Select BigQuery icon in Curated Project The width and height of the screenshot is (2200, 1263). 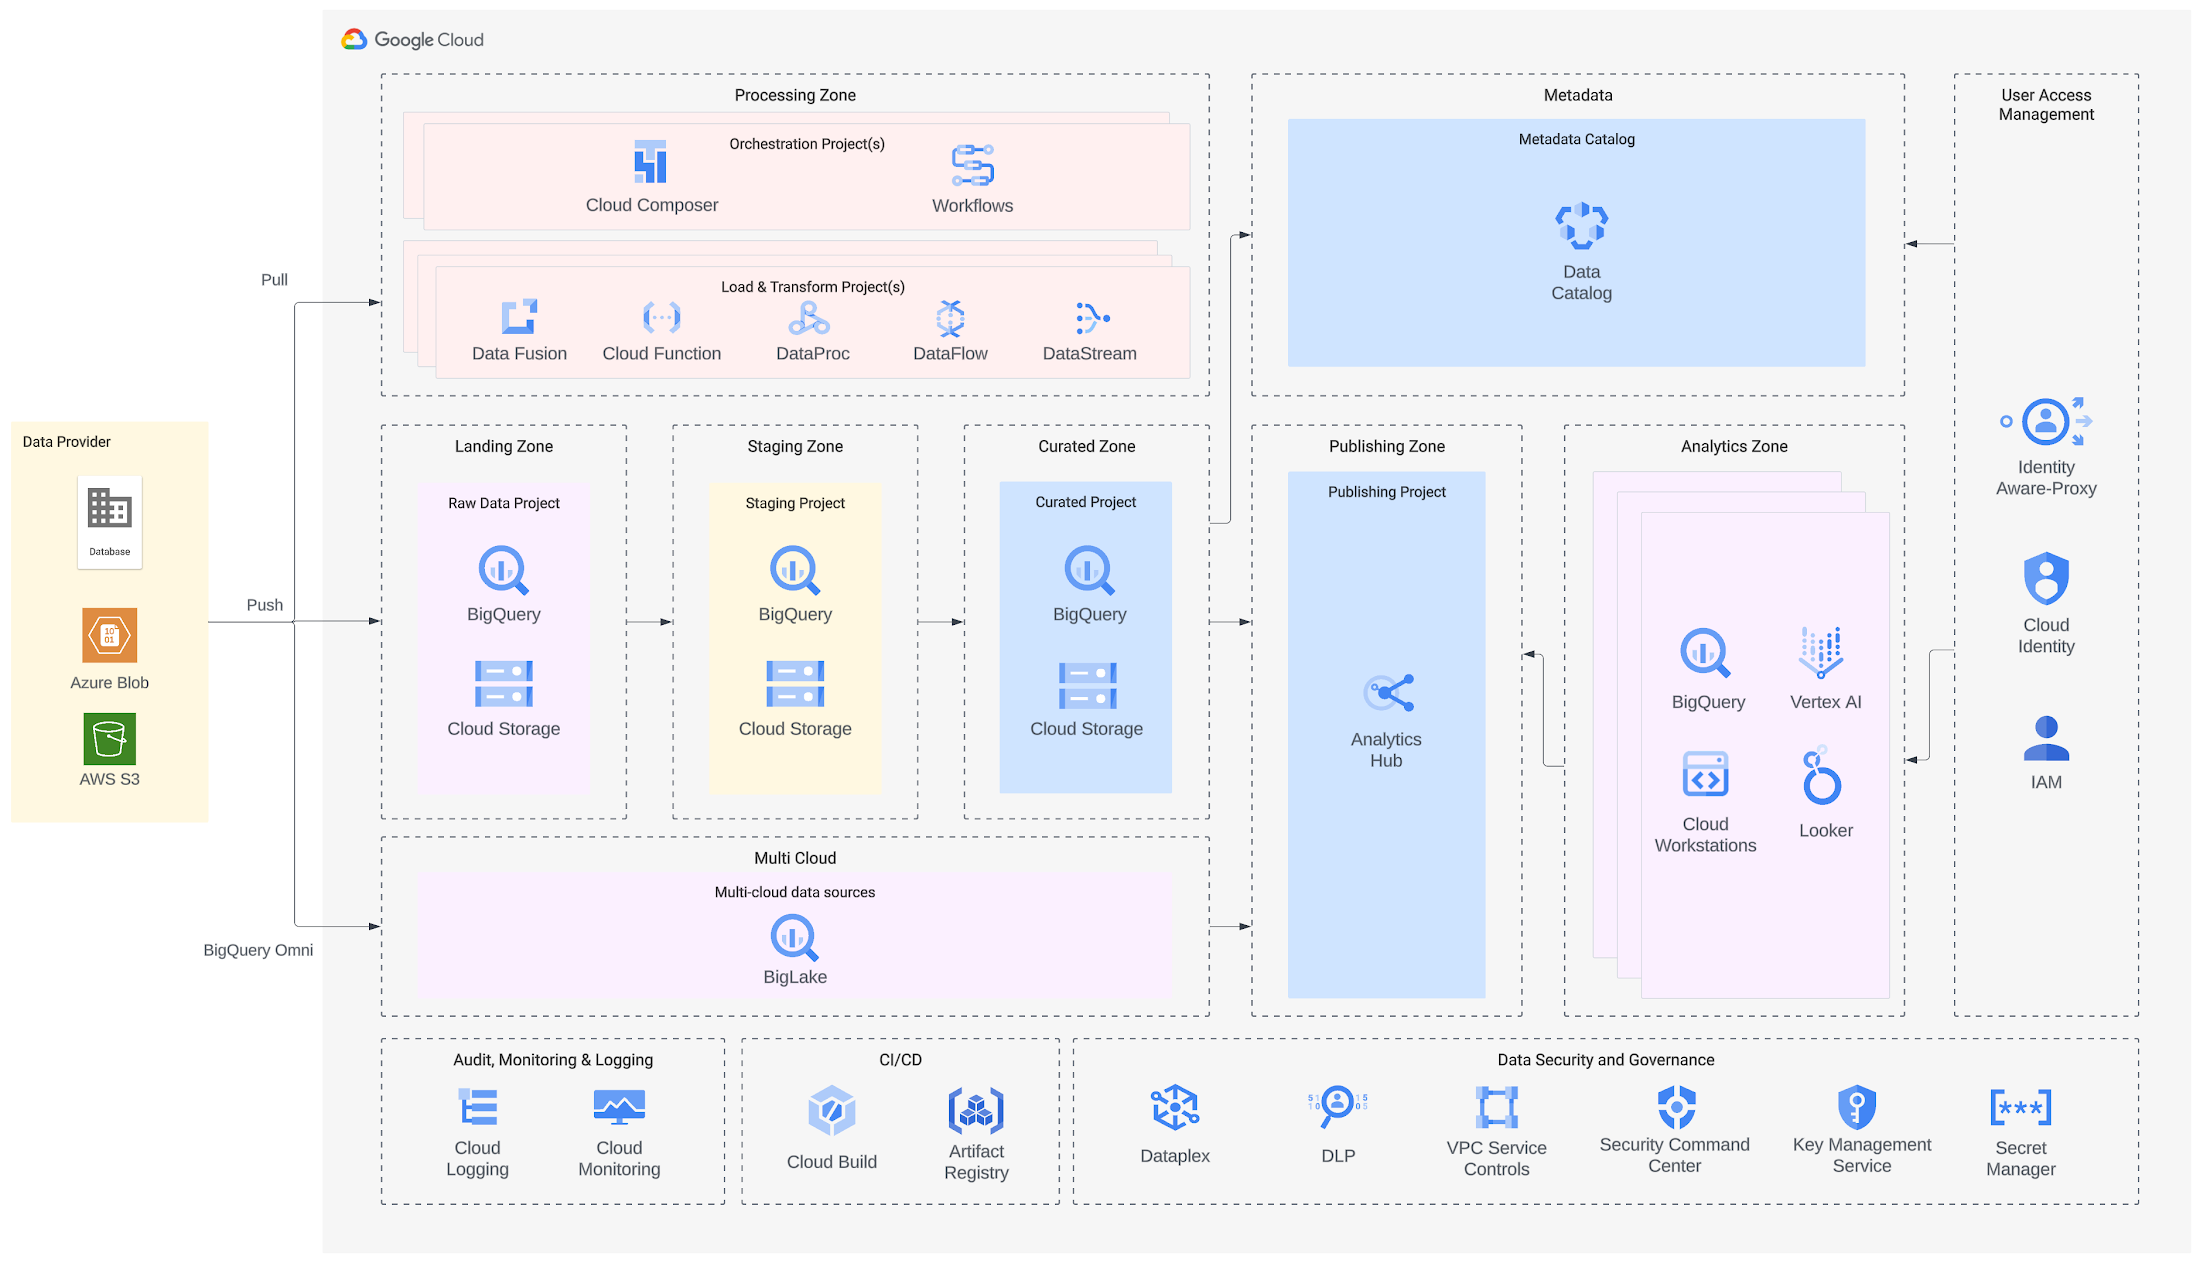point(1089,570)
